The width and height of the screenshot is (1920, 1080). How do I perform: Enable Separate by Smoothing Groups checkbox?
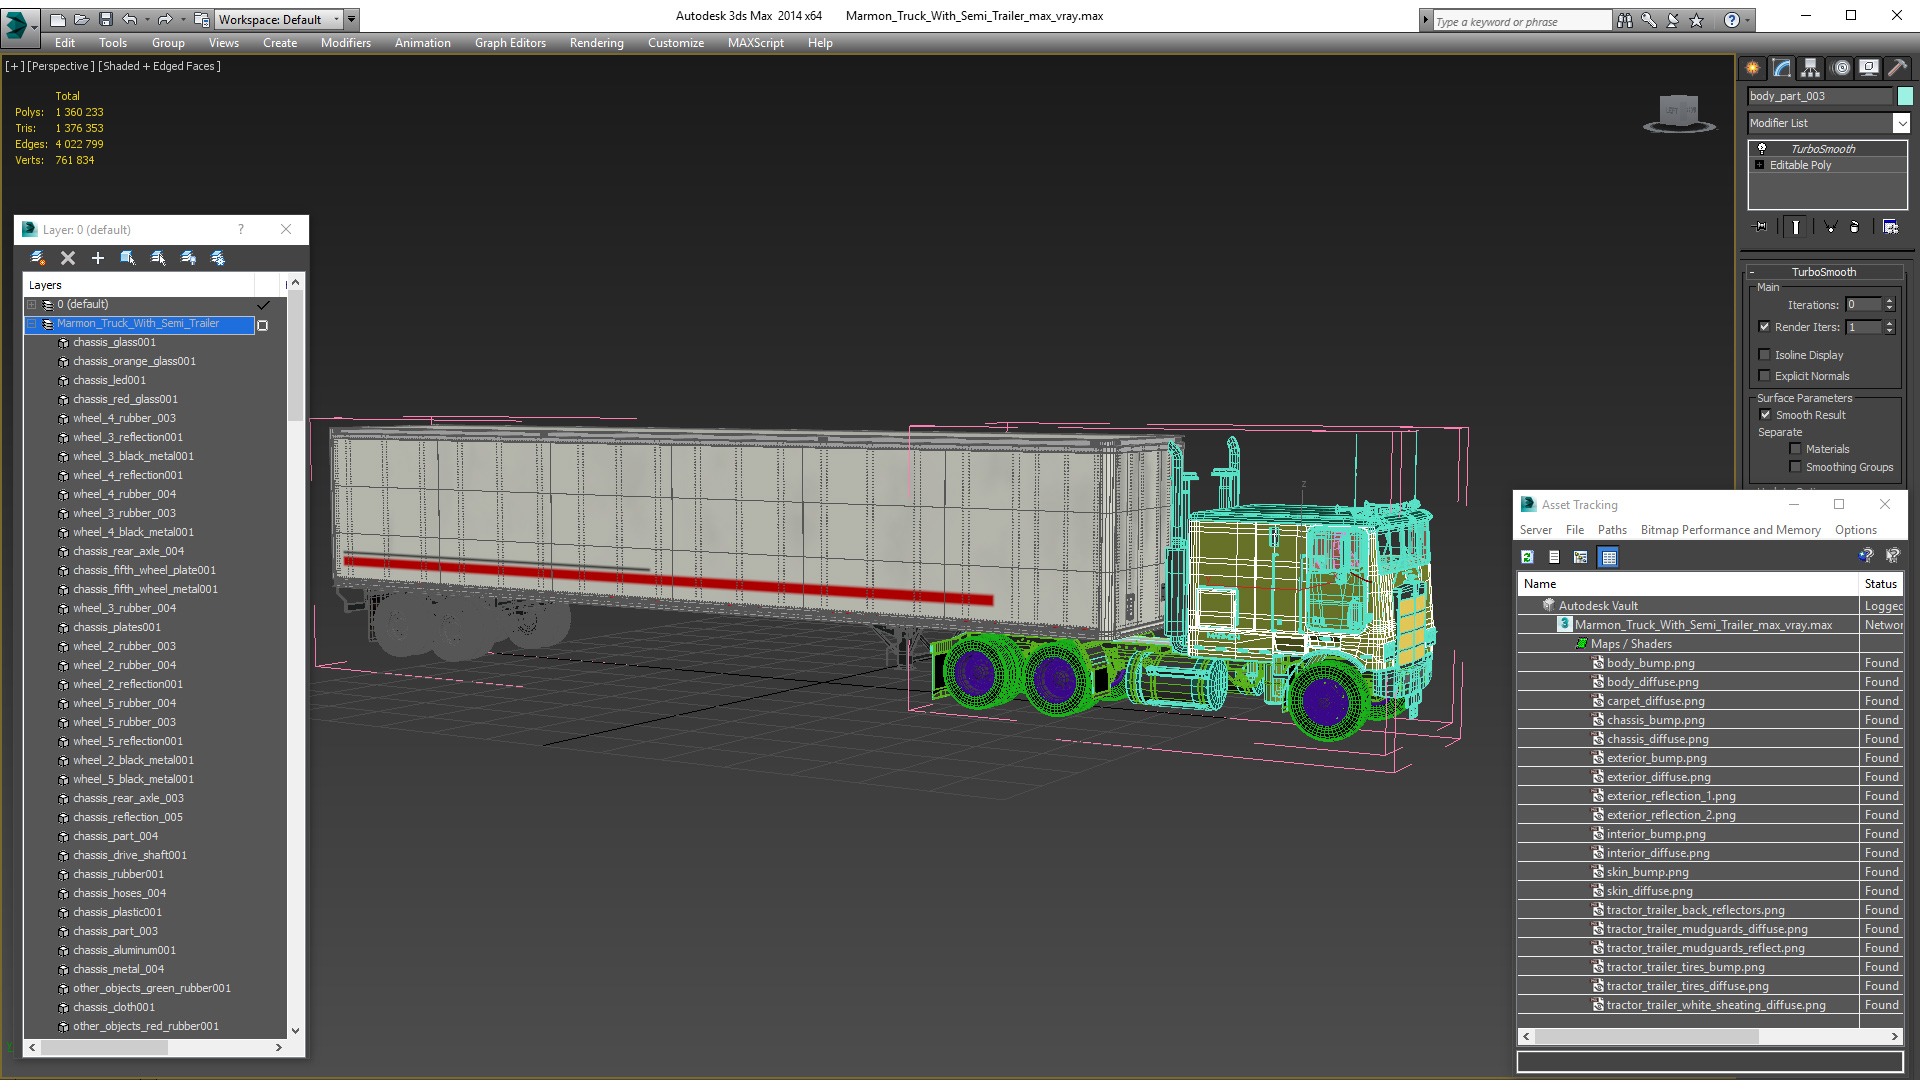tap(1795, 467)
